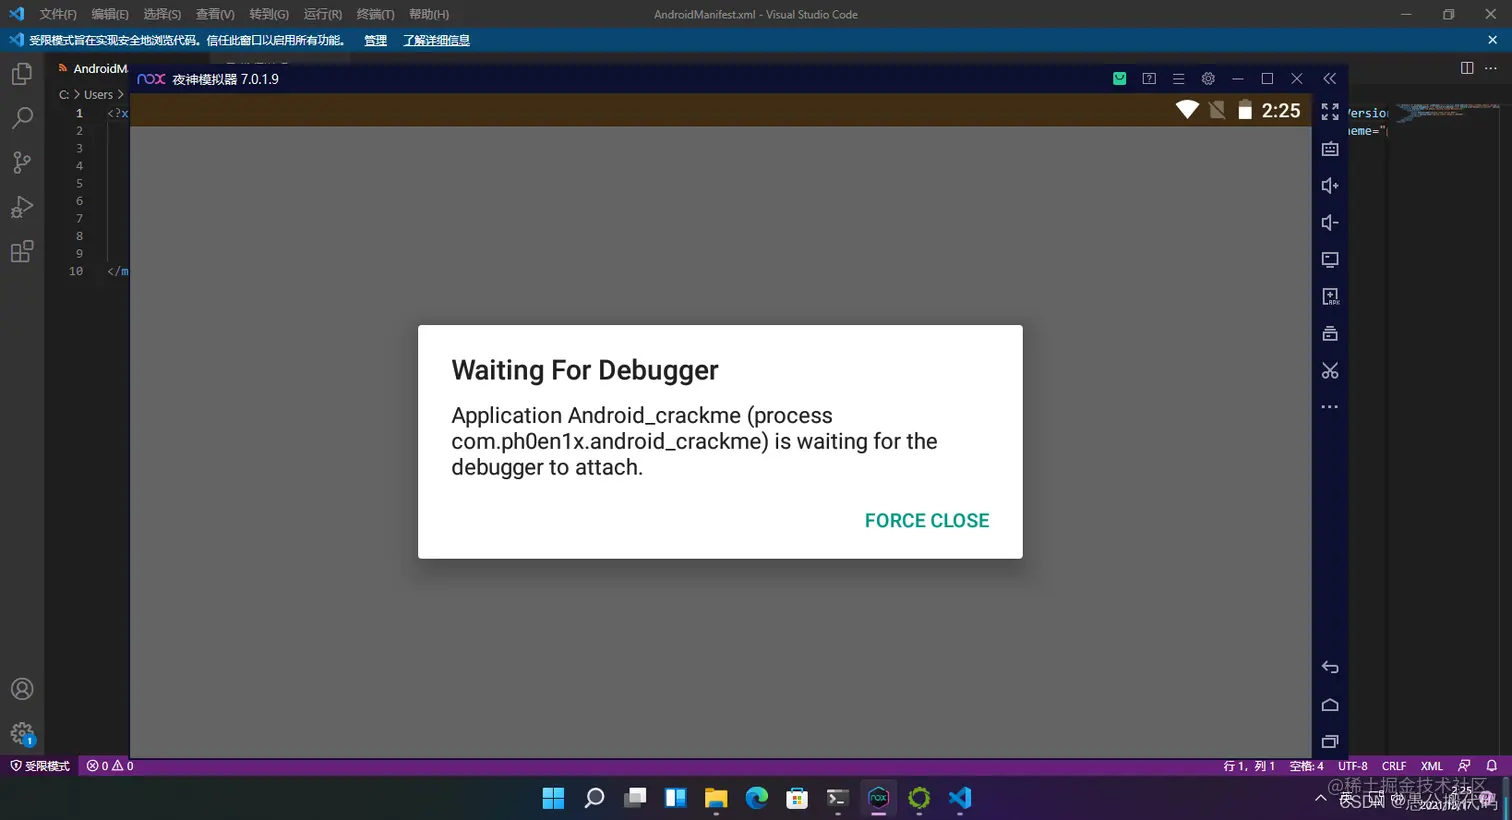
Task: Open the Nox sidebar more options dots
Action: click(1330, 407)
